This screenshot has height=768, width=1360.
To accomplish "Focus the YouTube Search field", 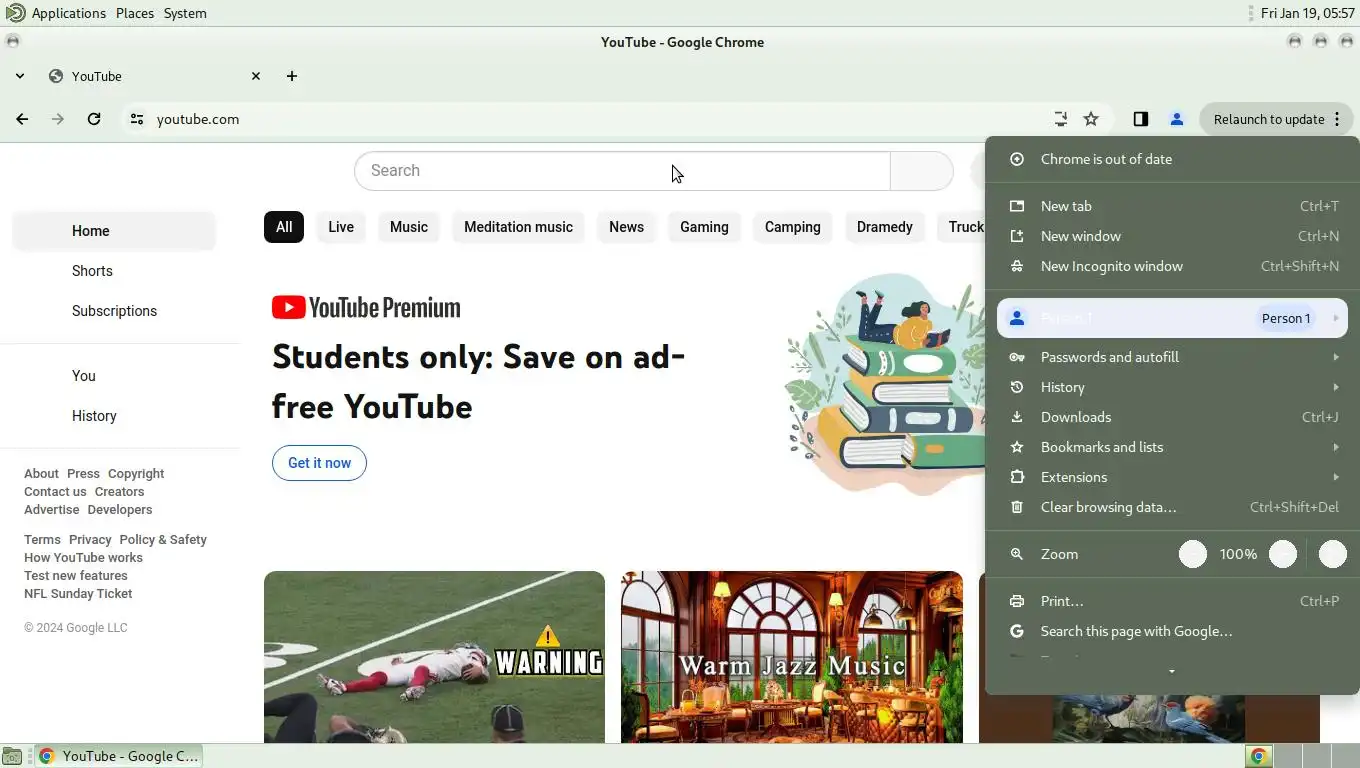I will 622,171.
